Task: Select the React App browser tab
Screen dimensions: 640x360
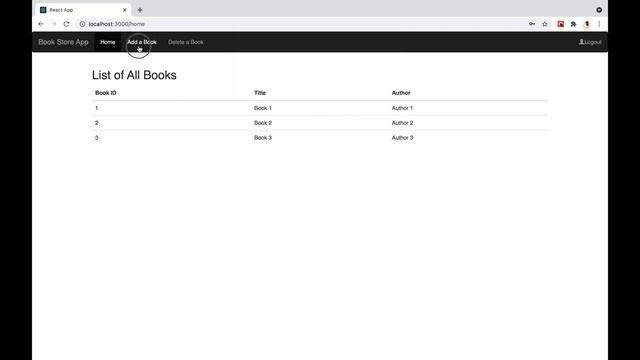Action: (82, 10)
